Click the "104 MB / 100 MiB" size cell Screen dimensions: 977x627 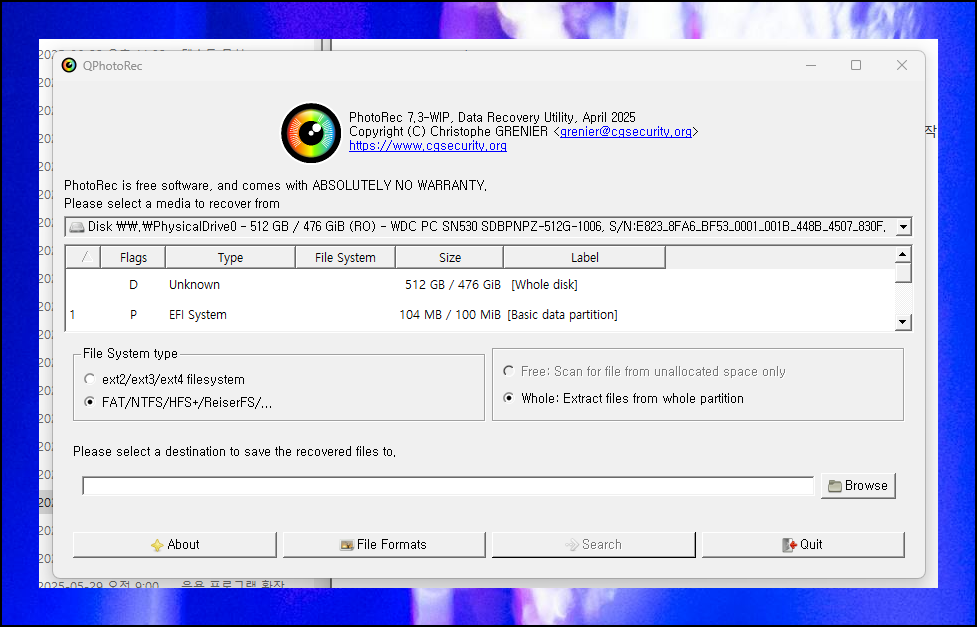450,315
